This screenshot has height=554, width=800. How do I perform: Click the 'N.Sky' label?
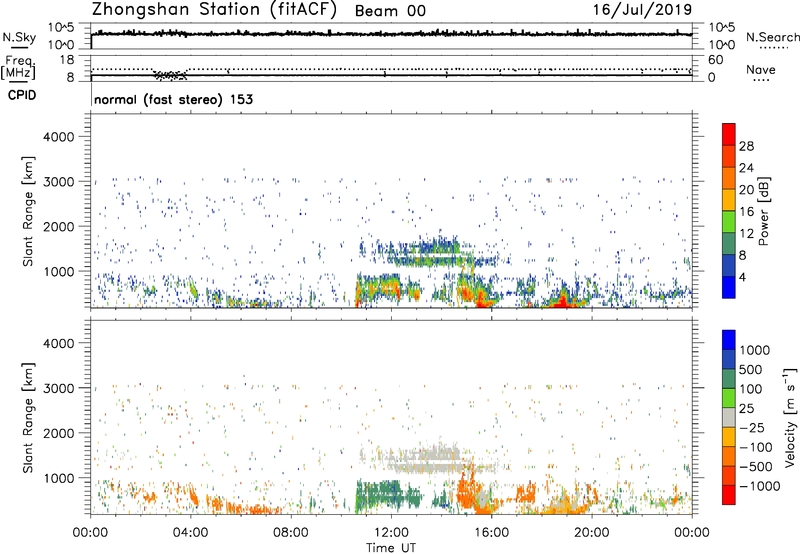[19, 37]
